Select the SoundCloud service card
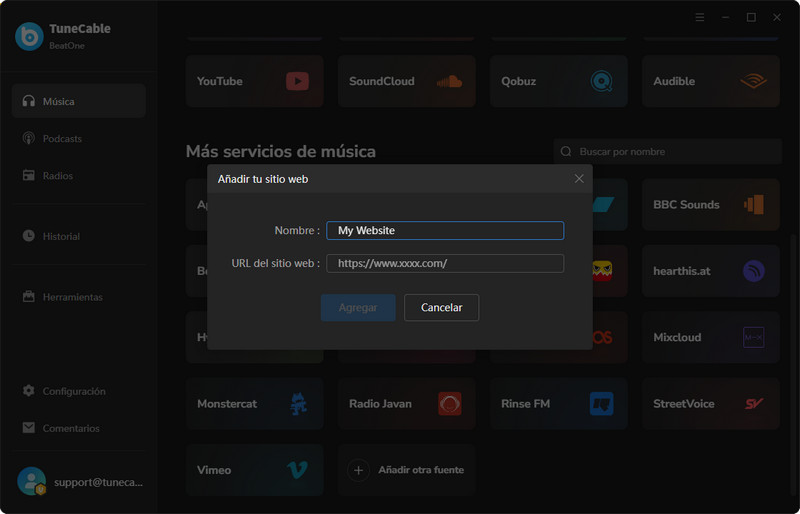Viewport: 800px width, 514px height. point(407,81)
